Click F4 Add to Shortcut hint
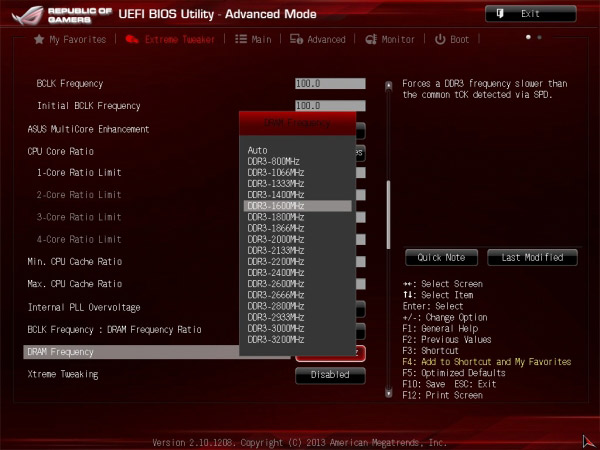Screen dimensions: 600x450 pos(487,362)
